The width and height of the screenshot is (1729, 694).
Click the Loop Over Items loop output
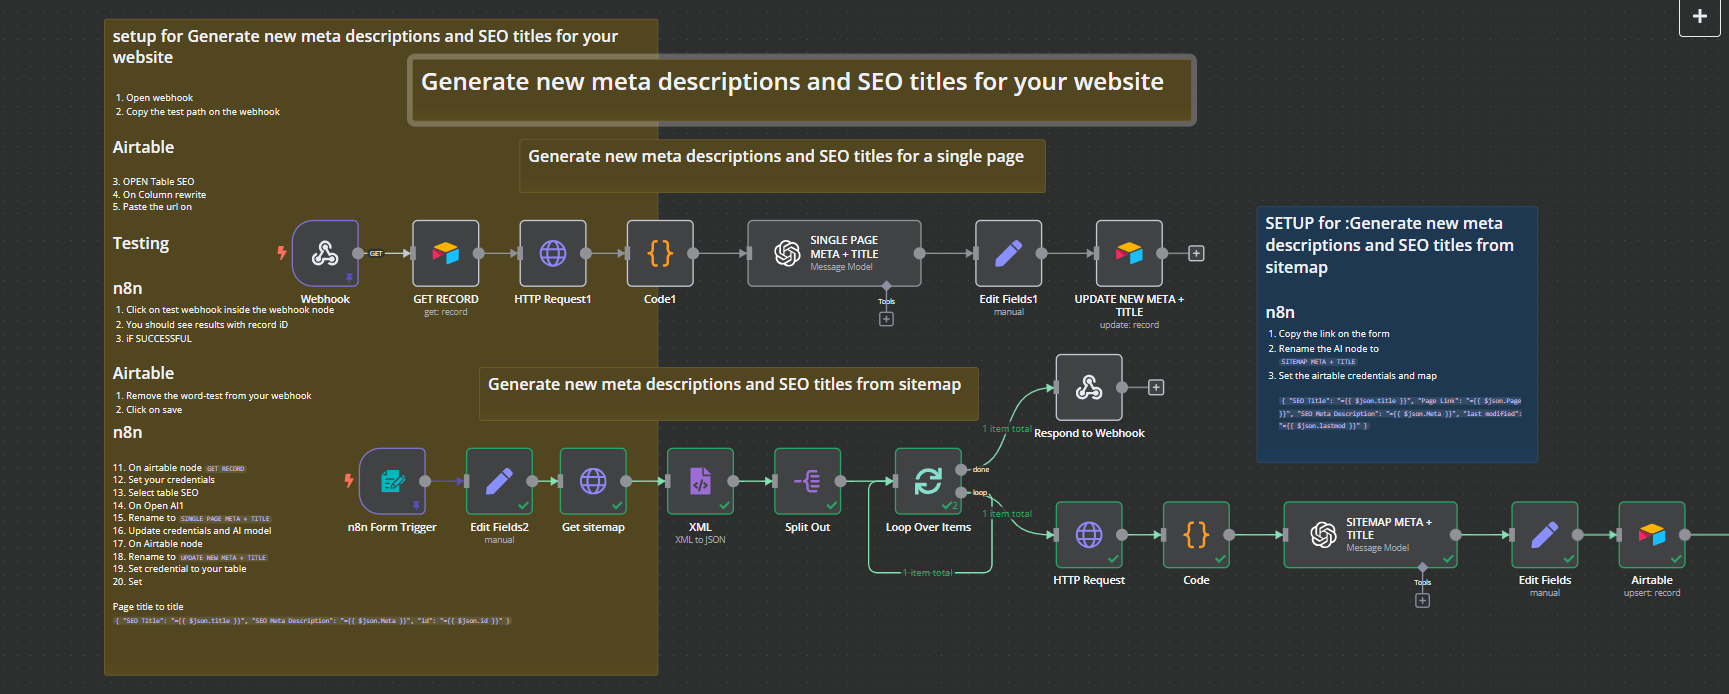pos(962,492)
